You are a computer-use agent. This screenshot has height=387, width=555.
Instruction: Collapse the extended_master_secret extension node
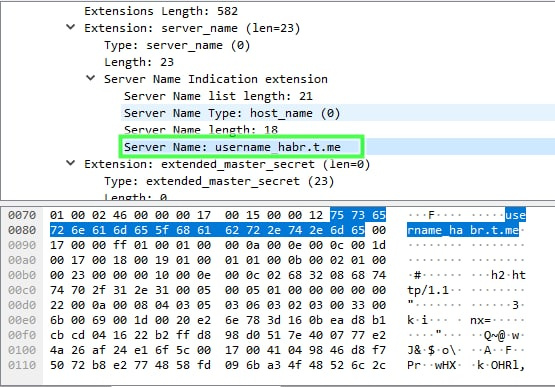(71, 163)
